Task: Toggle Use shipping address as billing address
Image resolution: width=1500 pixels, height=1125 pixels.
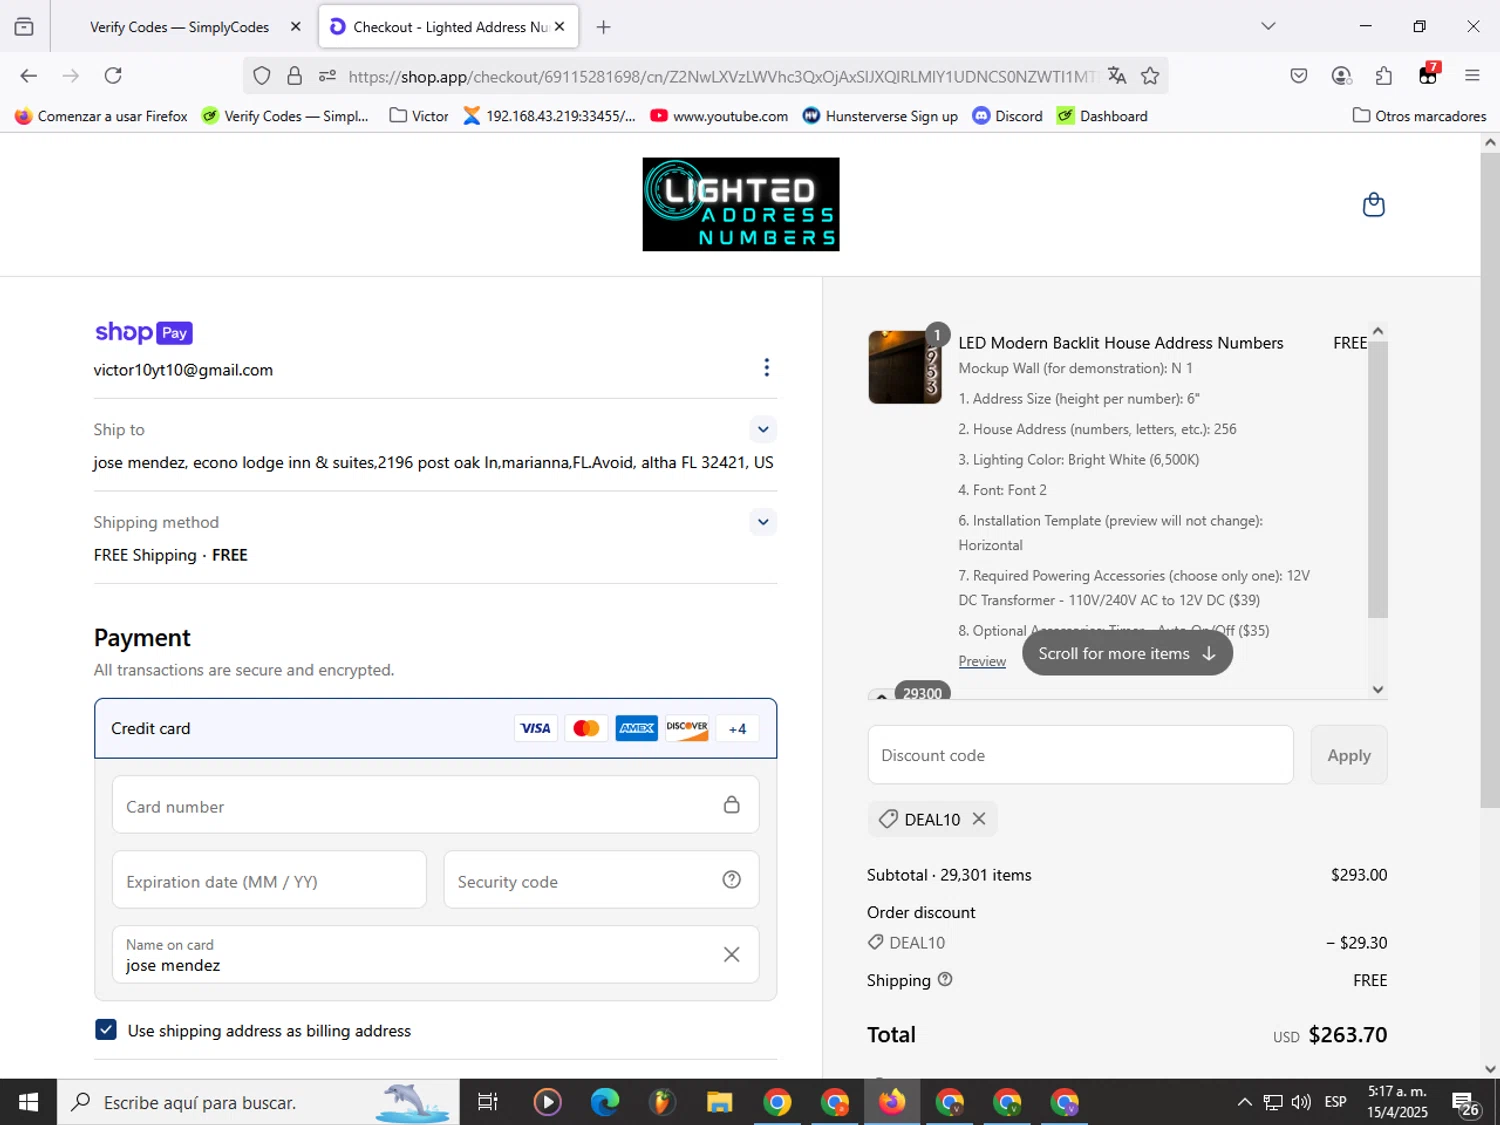Action: (x=106, y=1030)
